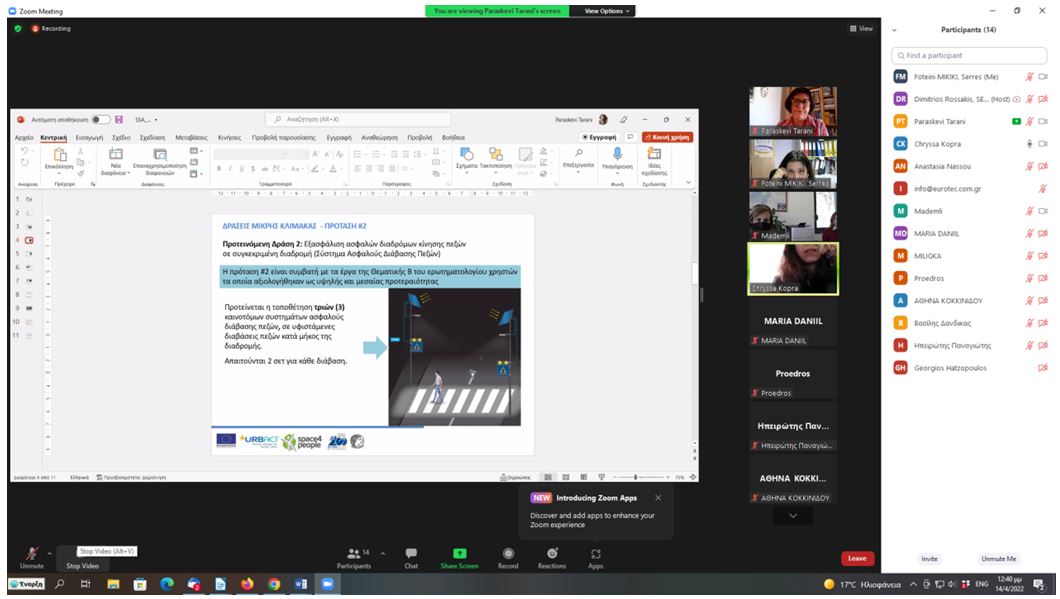Viewport: 1060px width, 599px height.
Task: Open the PowerPoint file name dropdown arrow
Action: [156, 120]
